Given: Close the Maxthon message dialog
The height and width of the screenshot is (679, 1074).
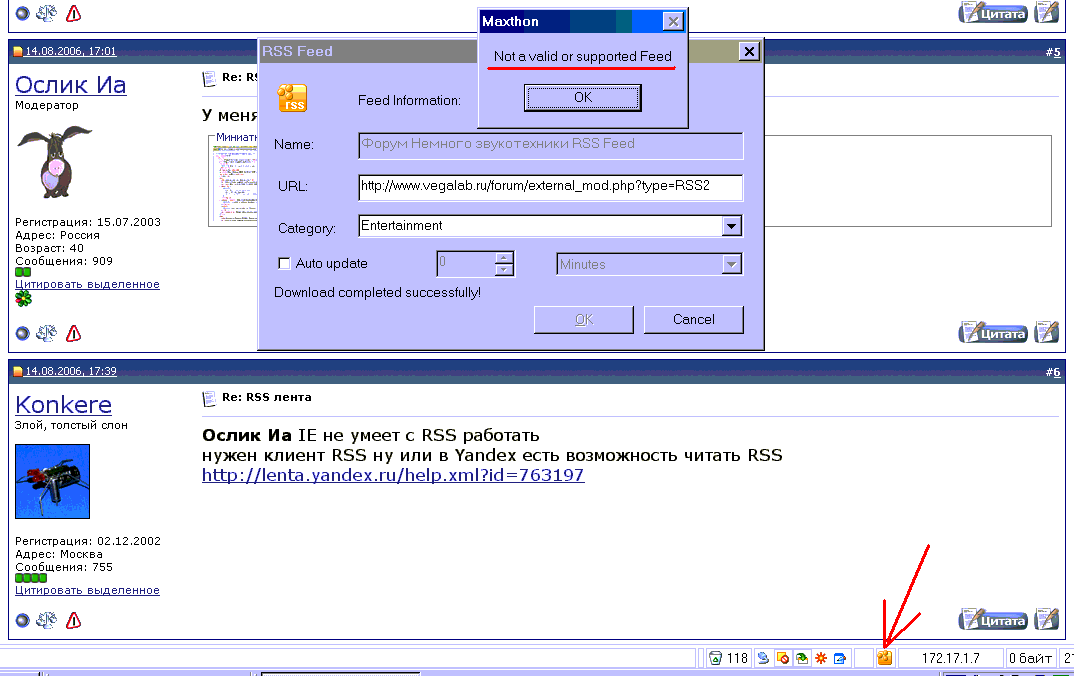Looking at the screenshot, I should (x=673, y=21).
